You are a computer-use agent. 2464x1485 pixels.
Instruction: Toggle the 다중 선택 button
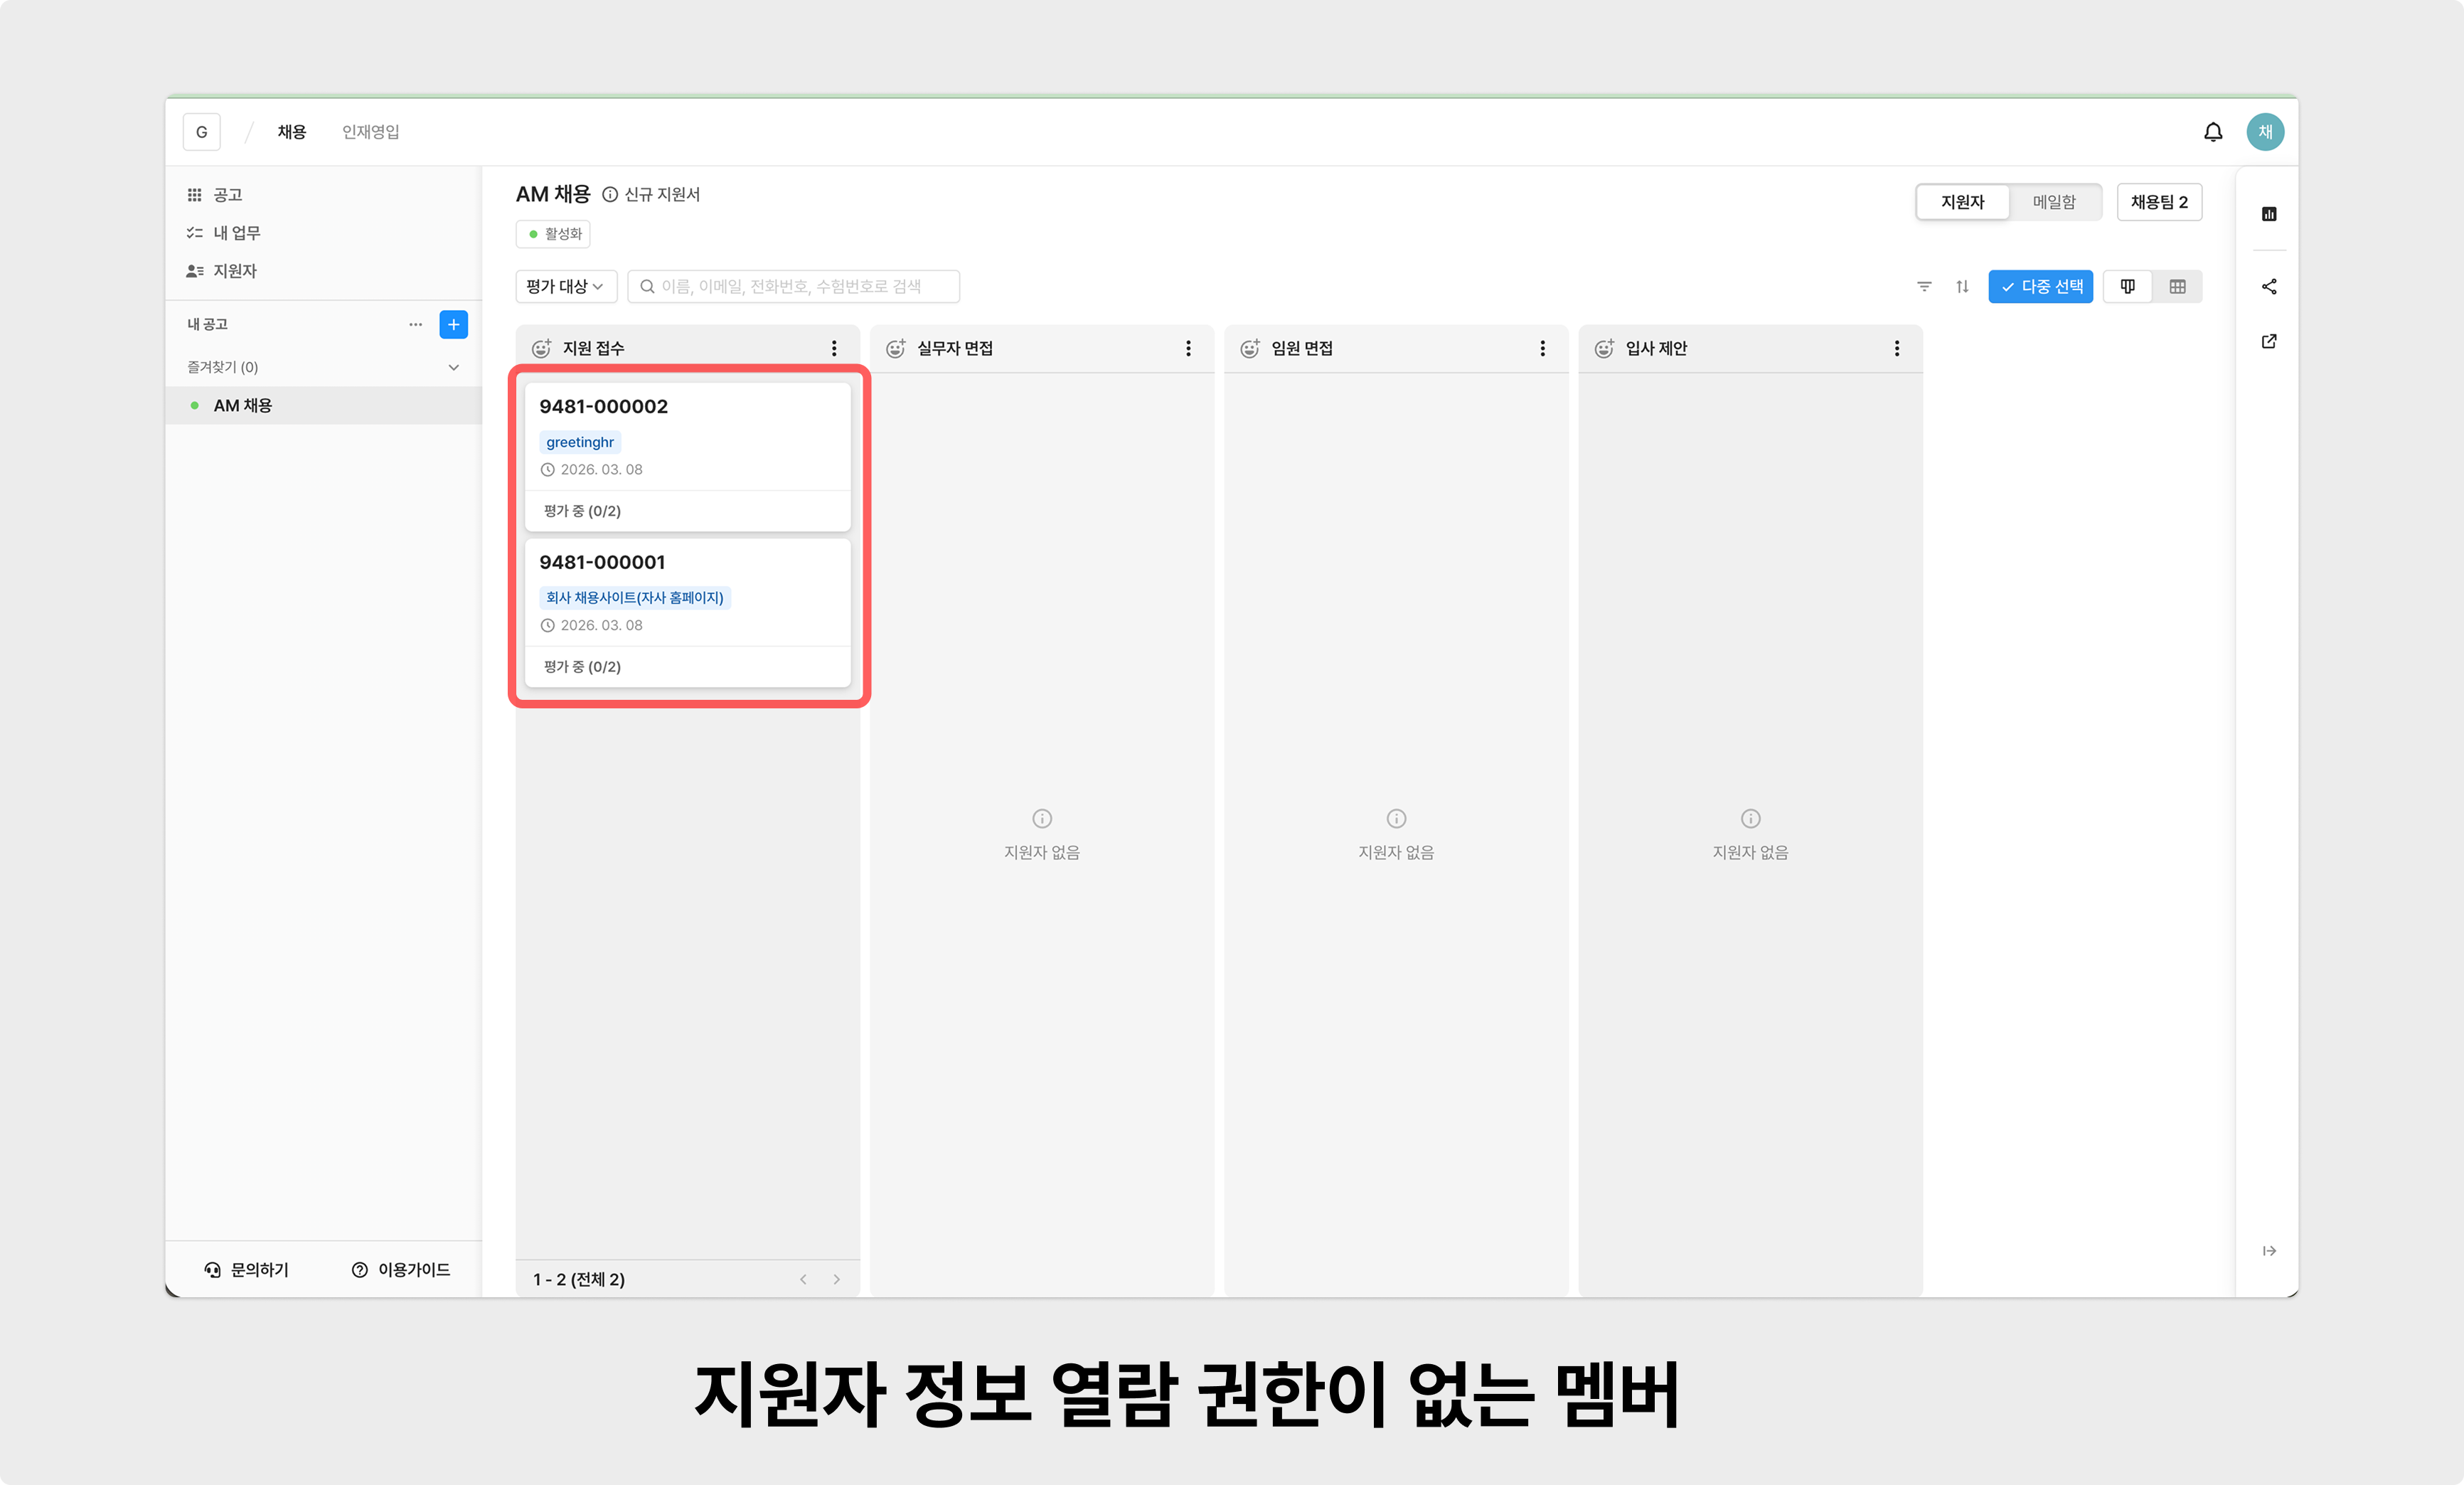(x=2040, y=287)
